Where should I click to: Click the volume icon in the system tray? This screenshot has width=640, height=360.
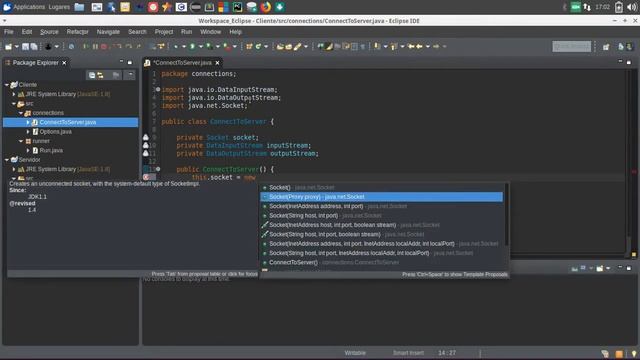pos(632,7)
